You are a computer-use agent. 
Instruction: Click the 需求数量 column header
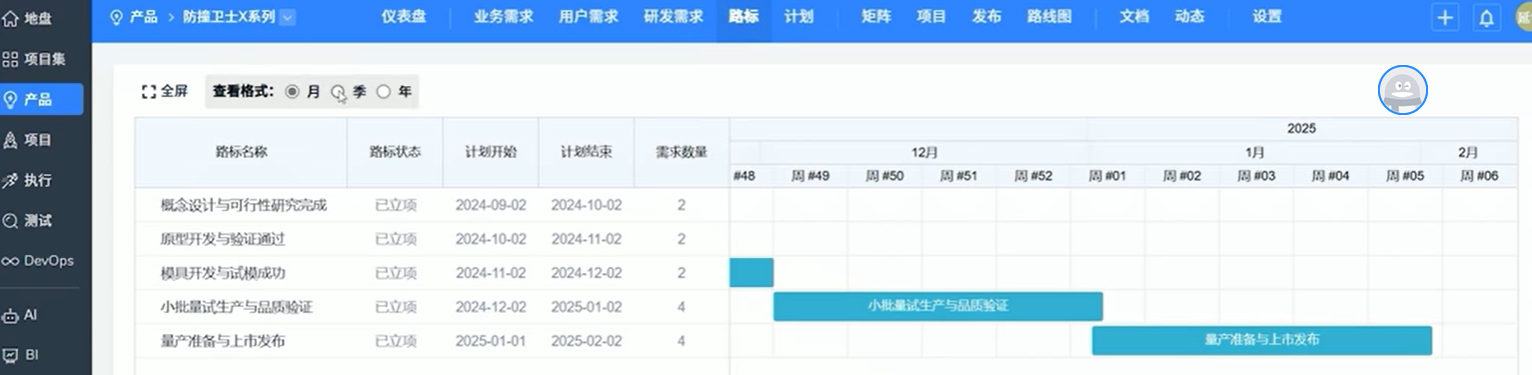point(682,152)
